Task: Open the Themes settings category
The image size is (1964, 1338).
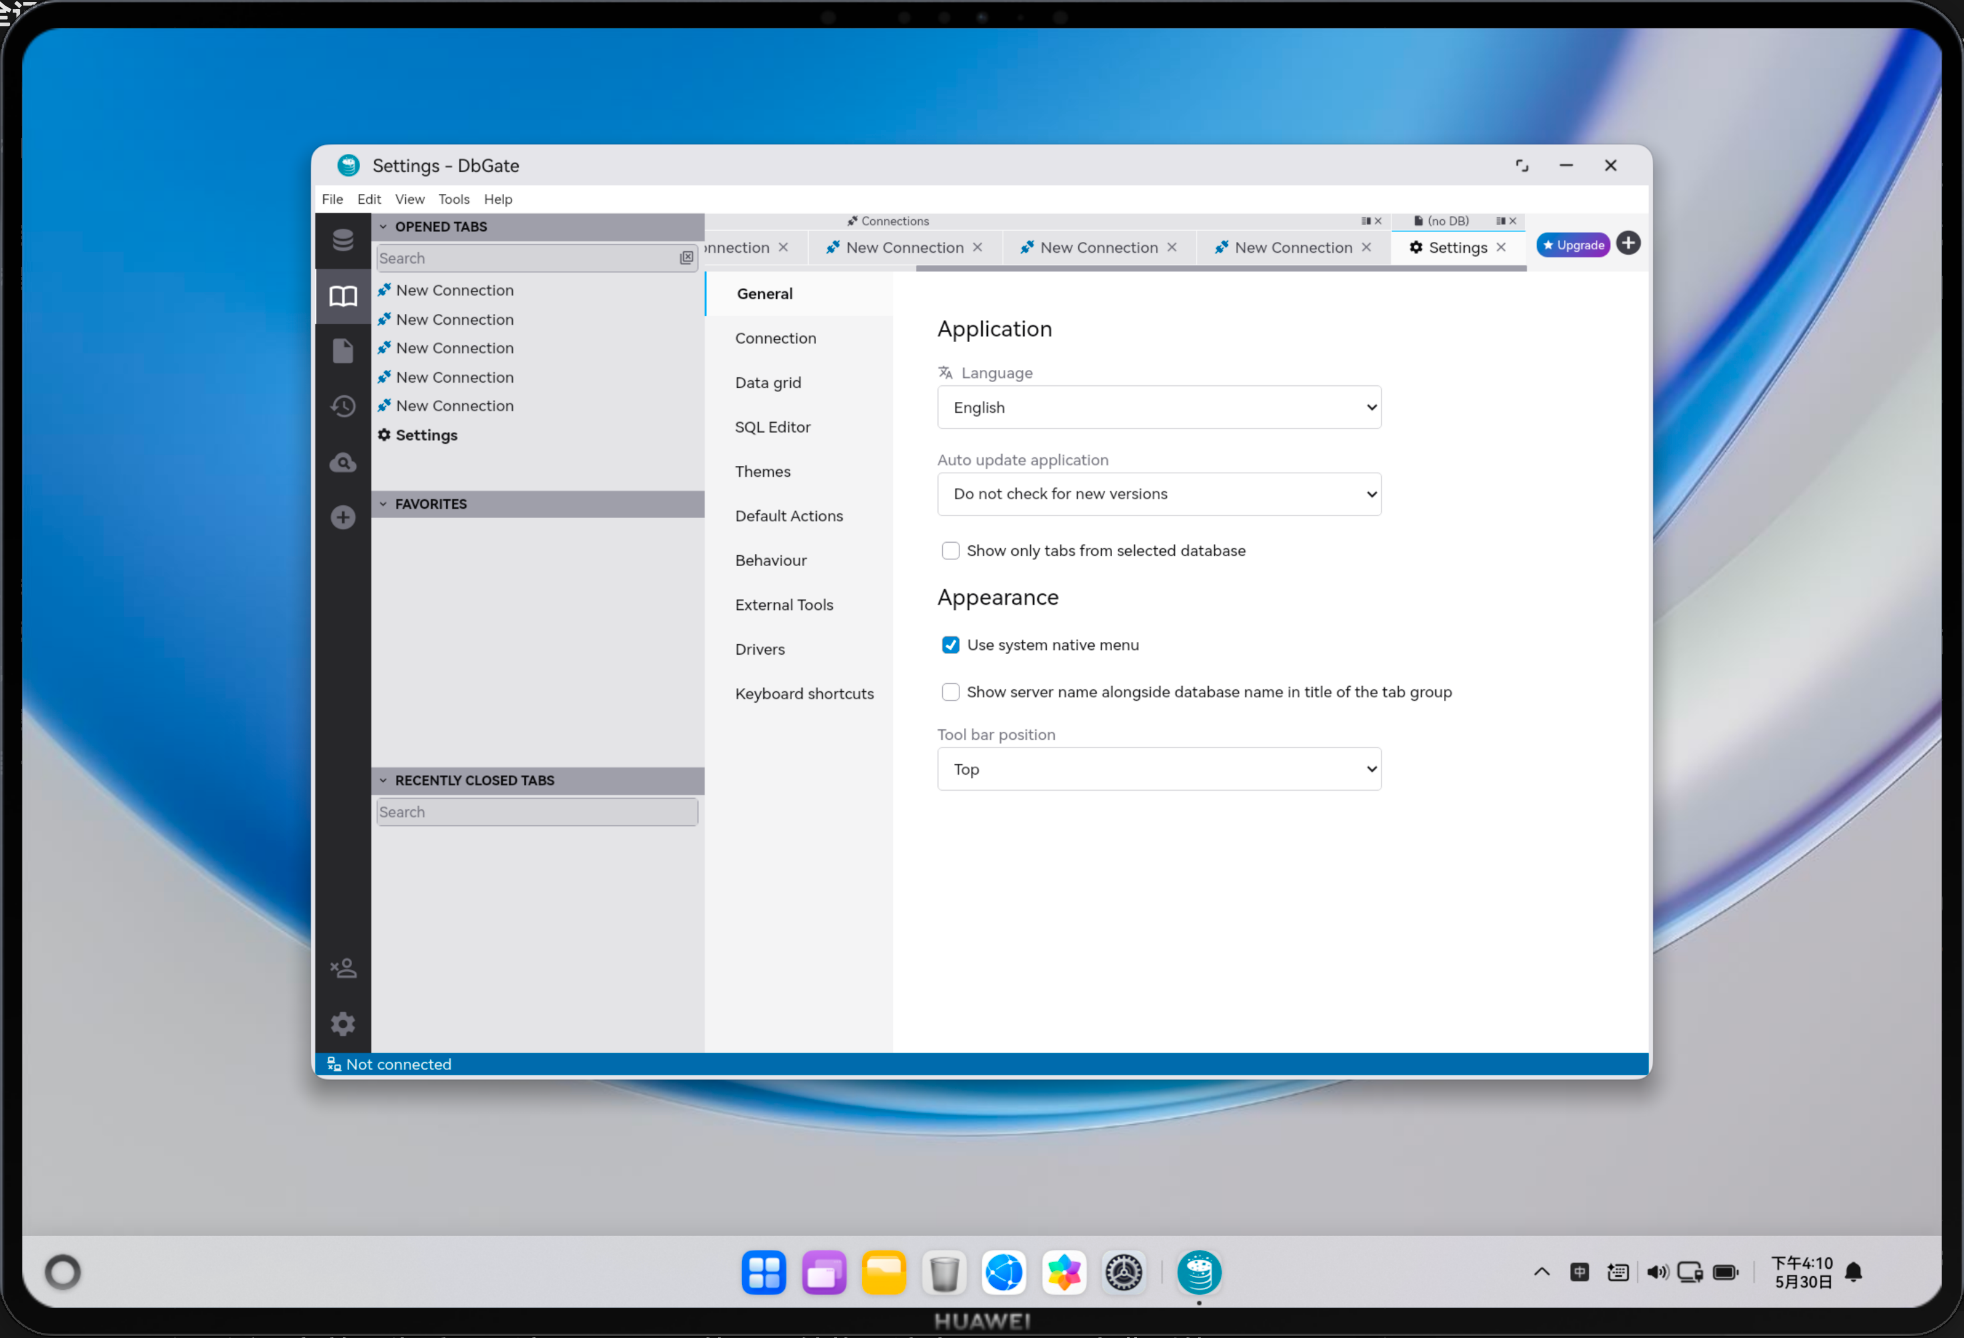Action: pyautogui.click(x=799, y=472)
